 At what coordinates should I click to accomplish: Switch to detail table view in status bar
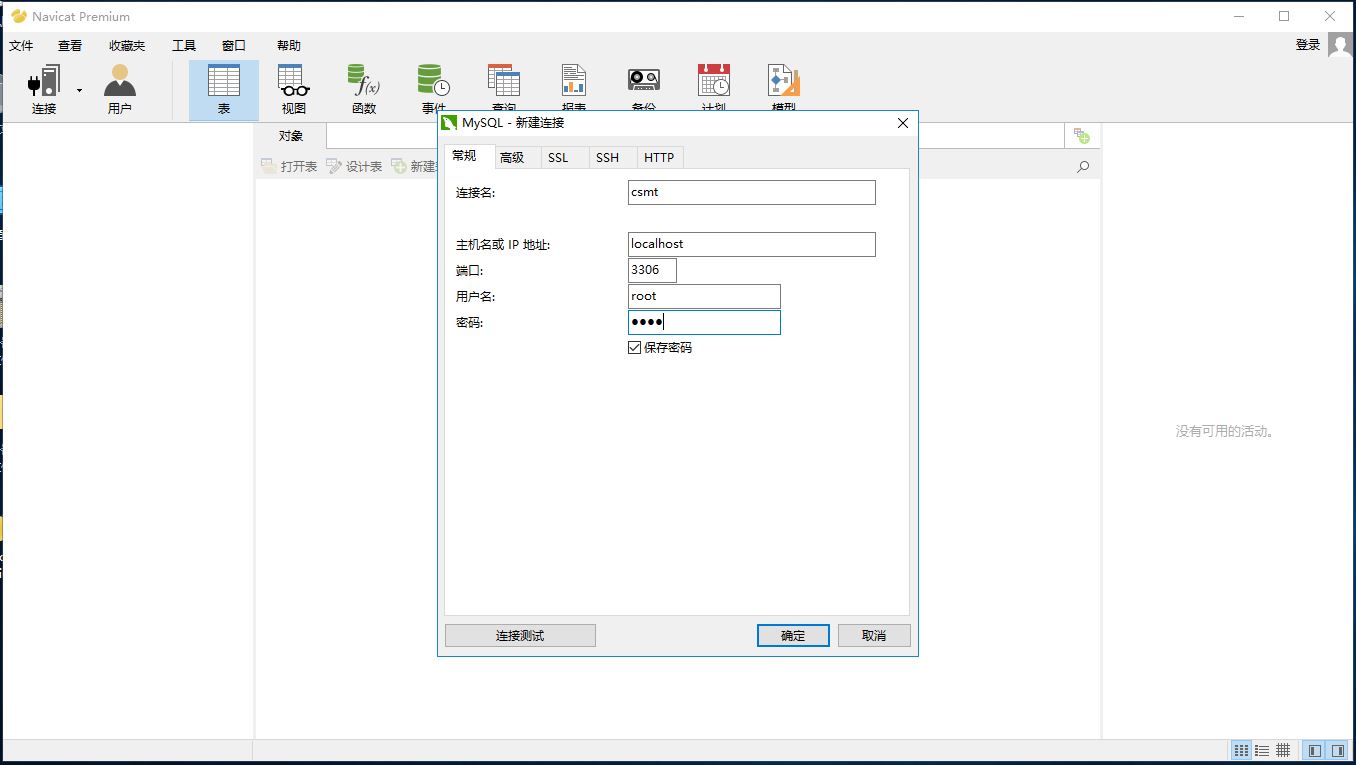pyautogui.click(x=1283, y=750)
